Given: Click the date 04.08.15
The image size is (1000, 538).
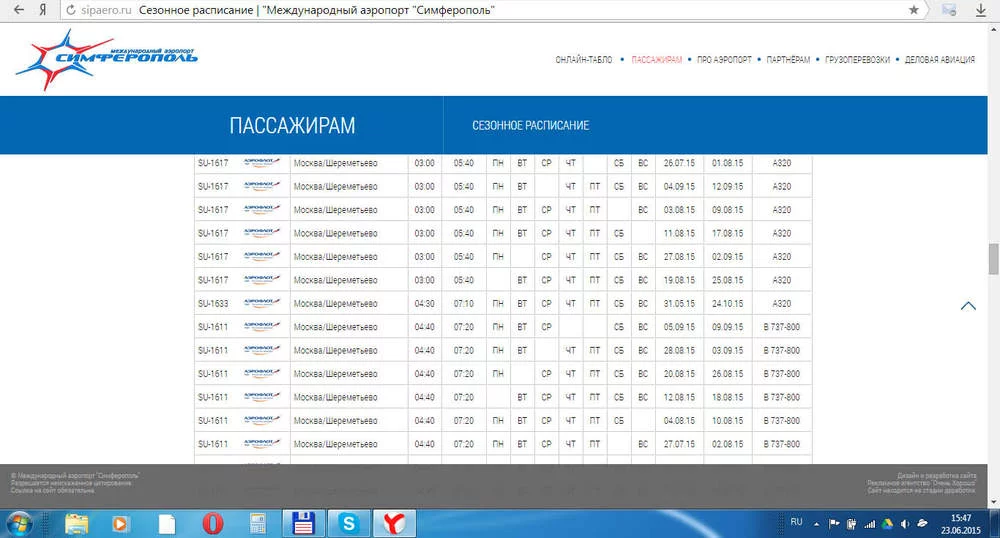Looking at the screenshot, I should click(x=679, y=421).
